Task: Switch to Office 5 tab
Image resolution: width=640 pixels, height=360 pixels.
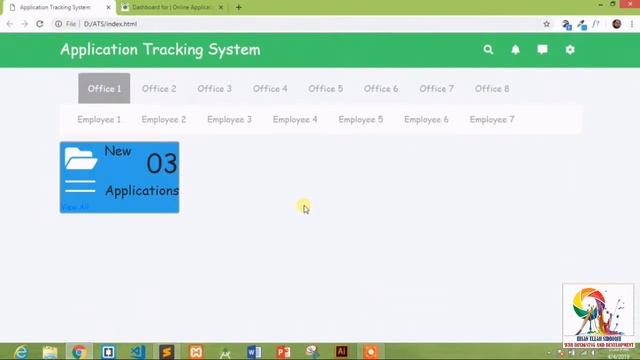Action: tap(326, 89)
